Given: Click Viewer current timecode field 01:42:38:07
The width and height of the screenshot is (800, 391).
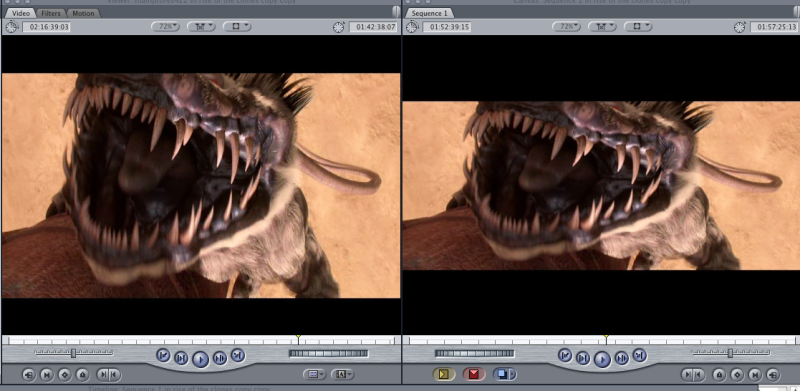Looking at the screenshot, I should tap(373, 27).
